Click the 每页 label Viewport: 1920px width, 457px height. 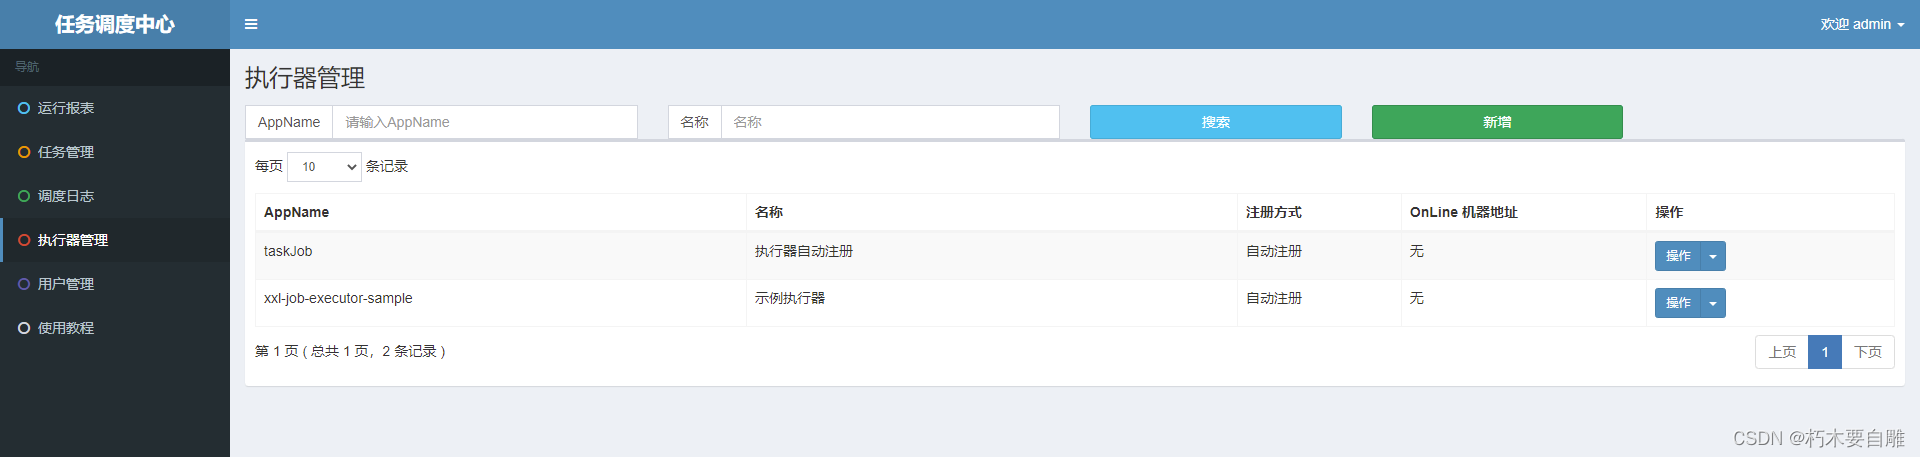coord(269,166)
